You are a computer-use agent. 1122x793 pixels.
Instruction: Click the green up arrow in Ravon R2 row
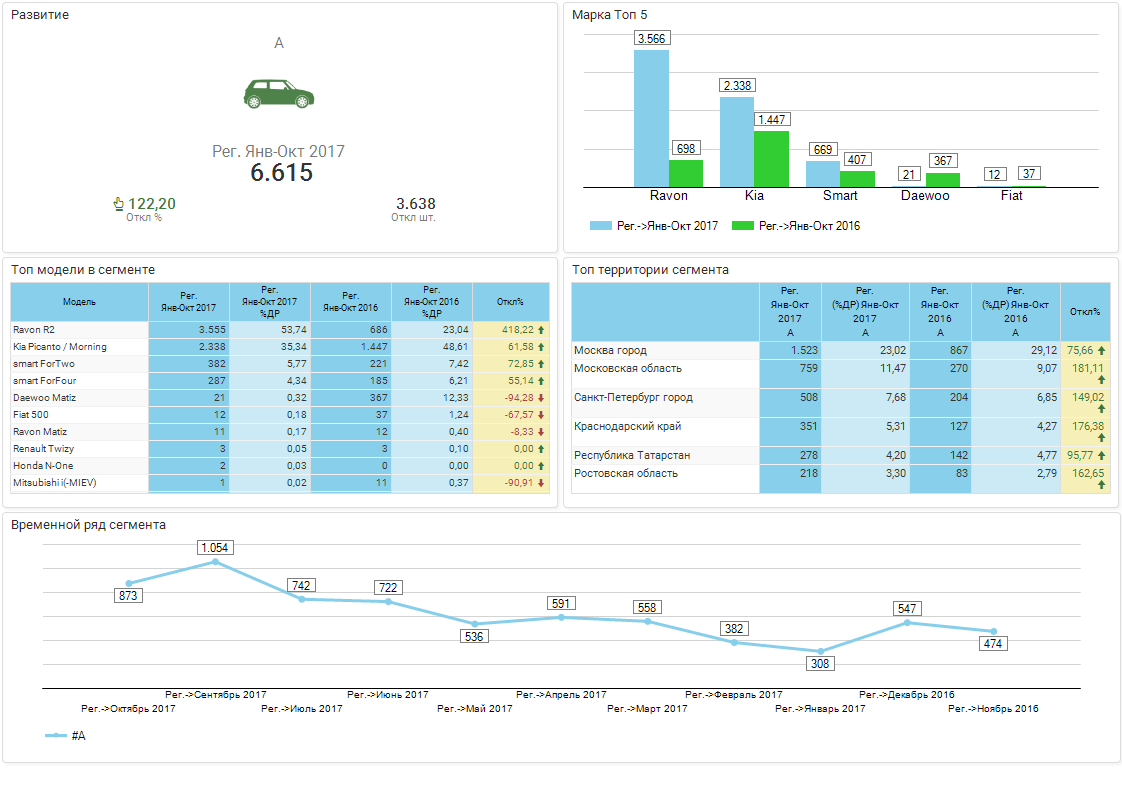(x=541, y=330)
